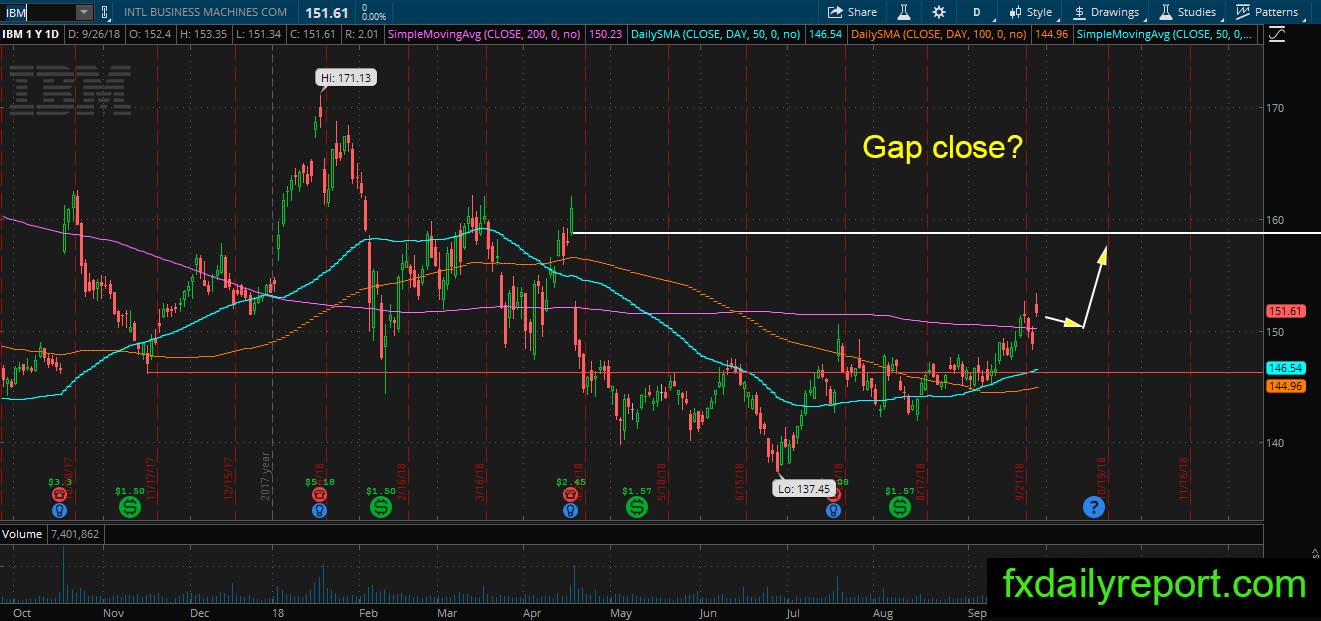Image resolution: width=1321 pixels, height=621 pixels.
Task: Click the earnings phone icon labeled $2.45
Action: [570, 493]
